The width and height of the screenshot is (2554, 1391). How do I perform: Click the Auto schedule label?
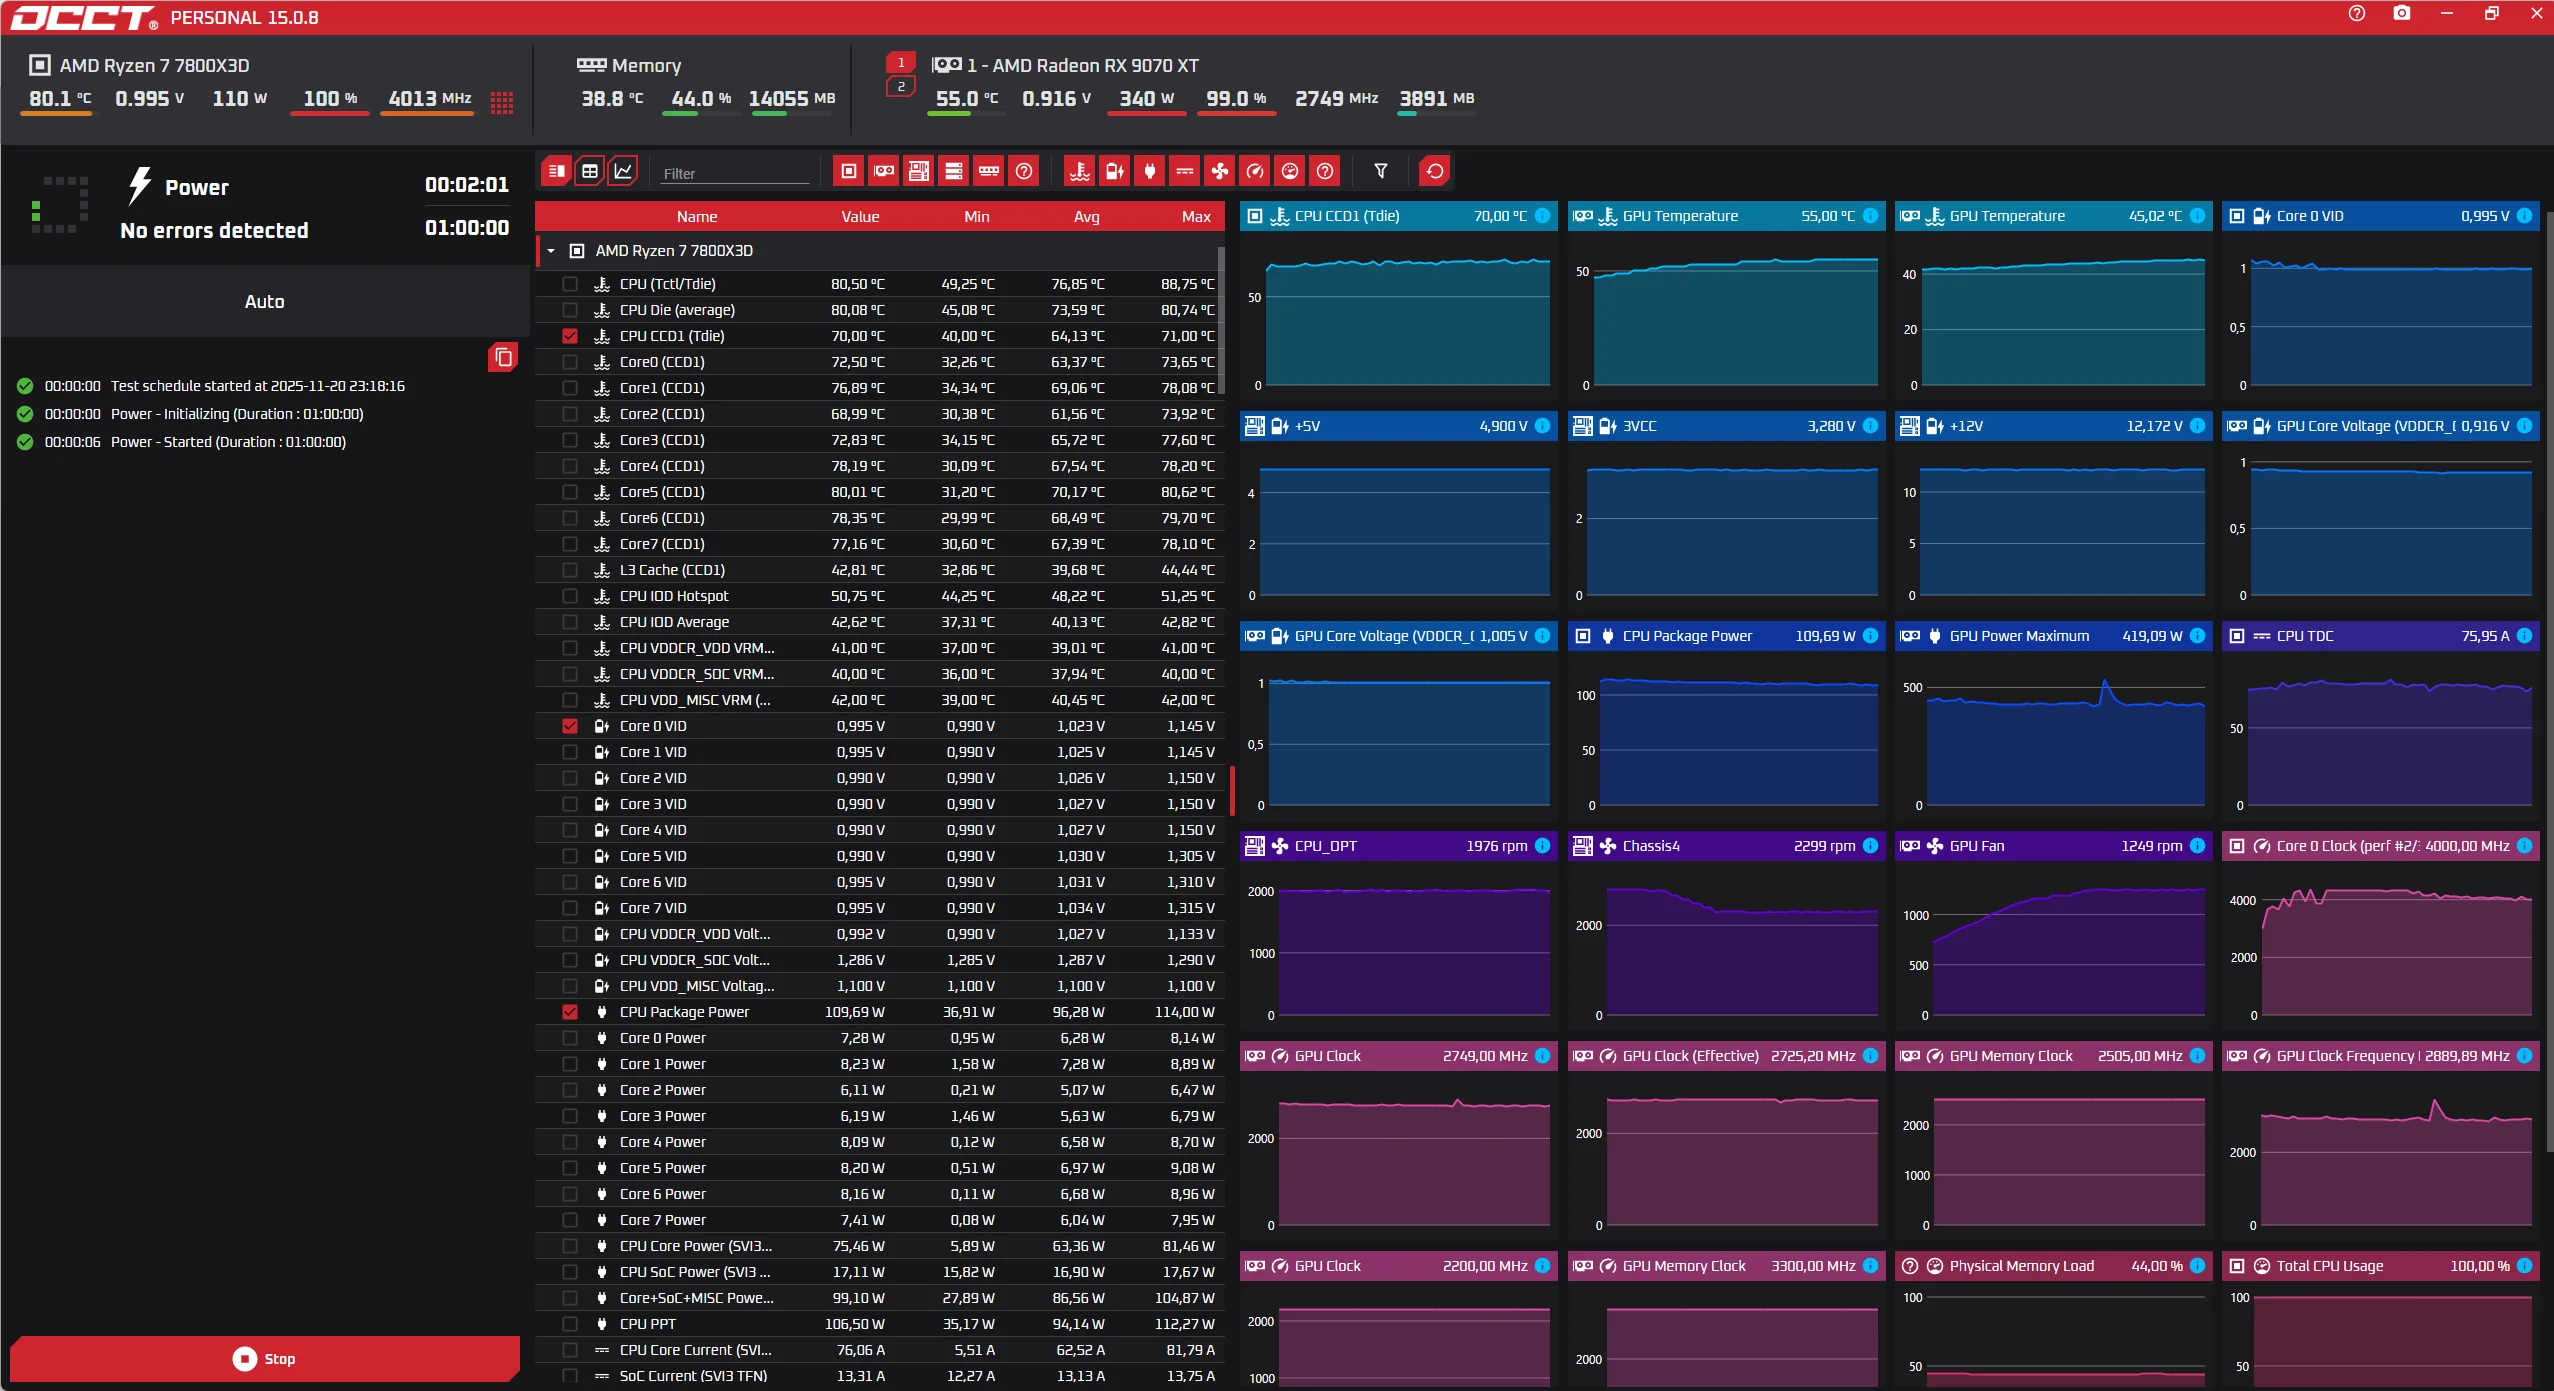point(264,302)
